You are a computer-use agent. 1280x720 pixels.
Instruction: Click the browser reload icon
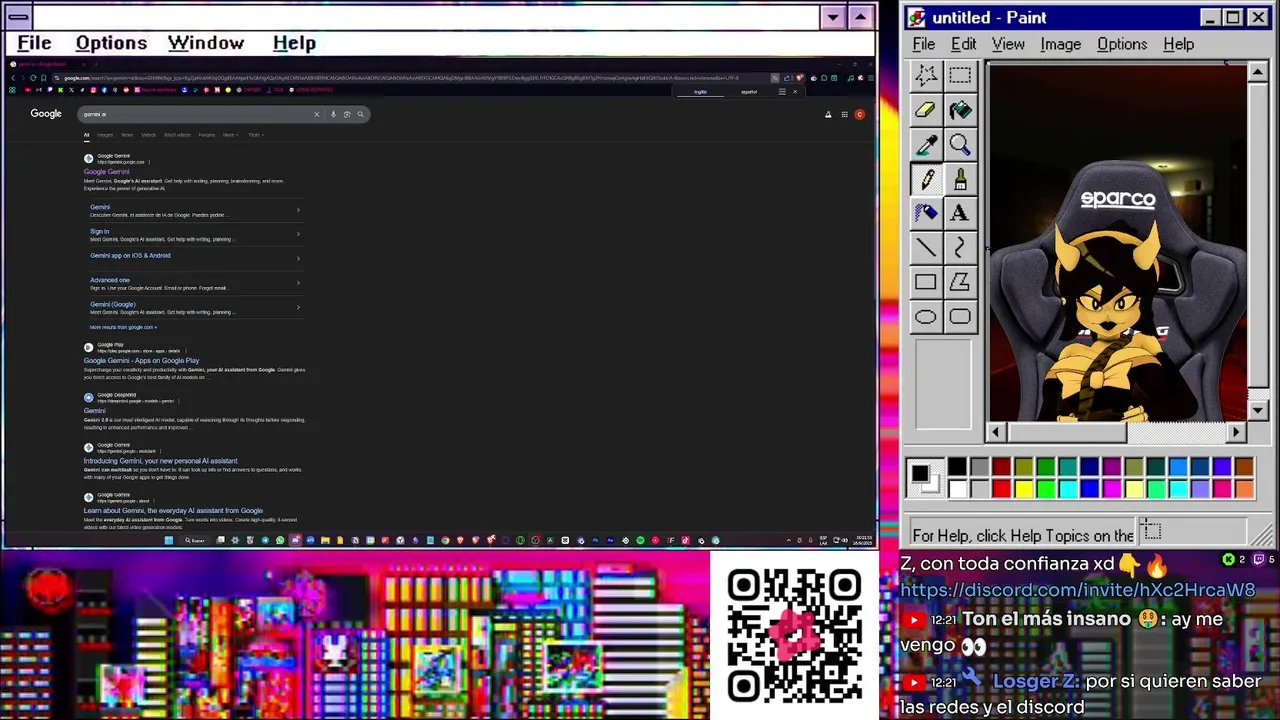click(33, 78)
